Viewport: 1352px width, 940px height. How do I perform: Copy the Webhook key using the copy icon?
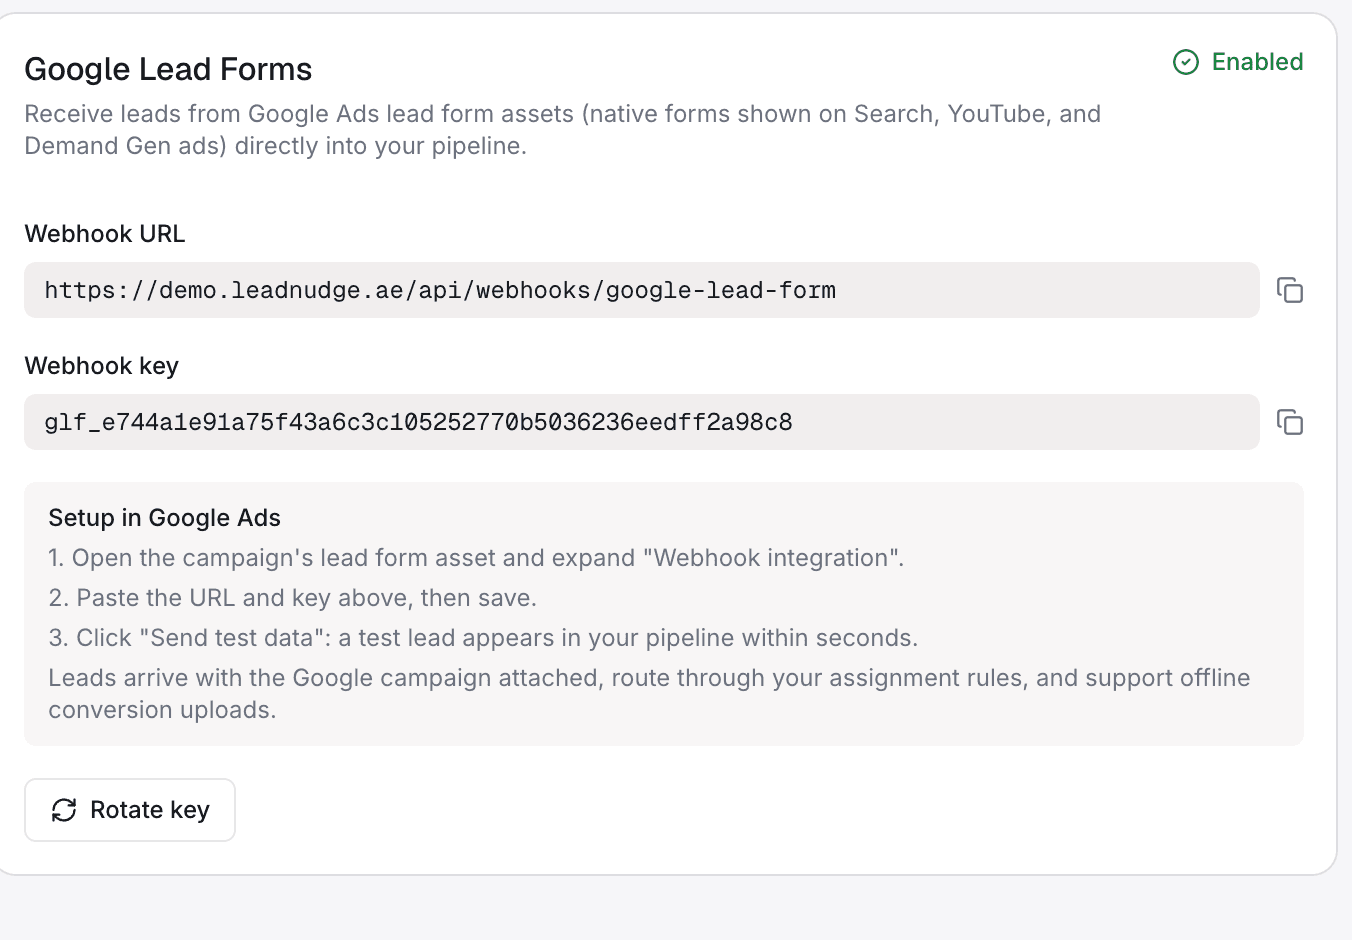click(x=1290, y=422)
